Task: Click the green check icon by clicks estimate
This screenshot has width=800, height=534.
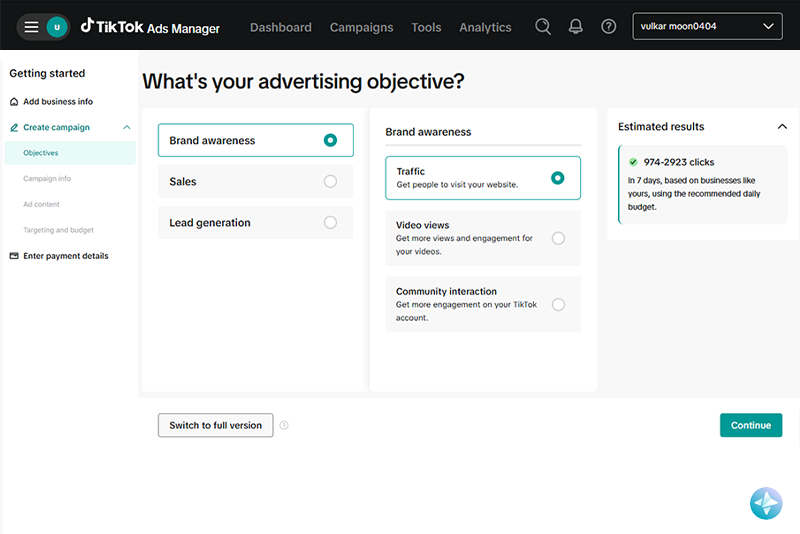Action: pos(633,162)
